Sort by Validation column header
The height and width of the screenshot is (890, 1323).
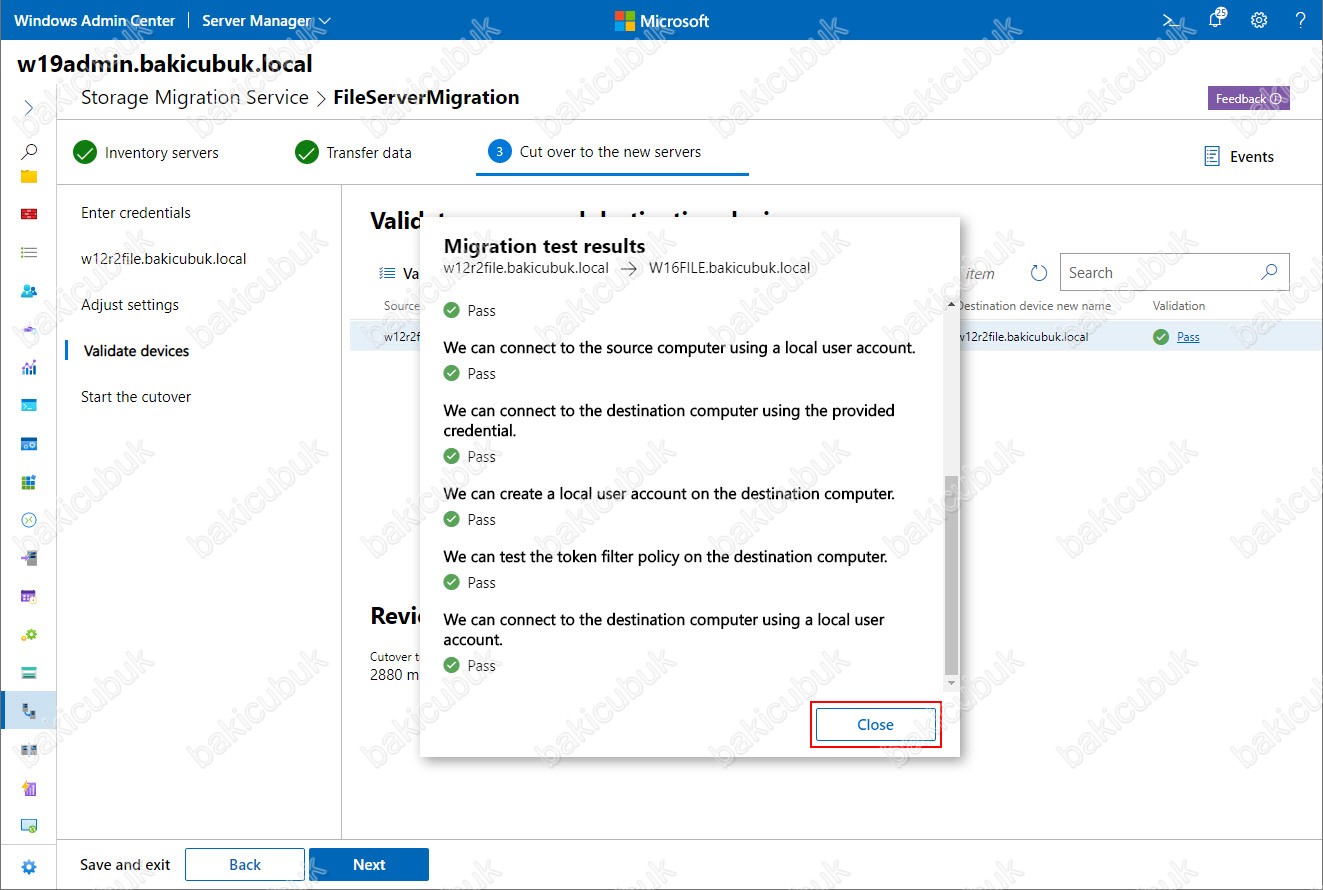coord(1178,306)
